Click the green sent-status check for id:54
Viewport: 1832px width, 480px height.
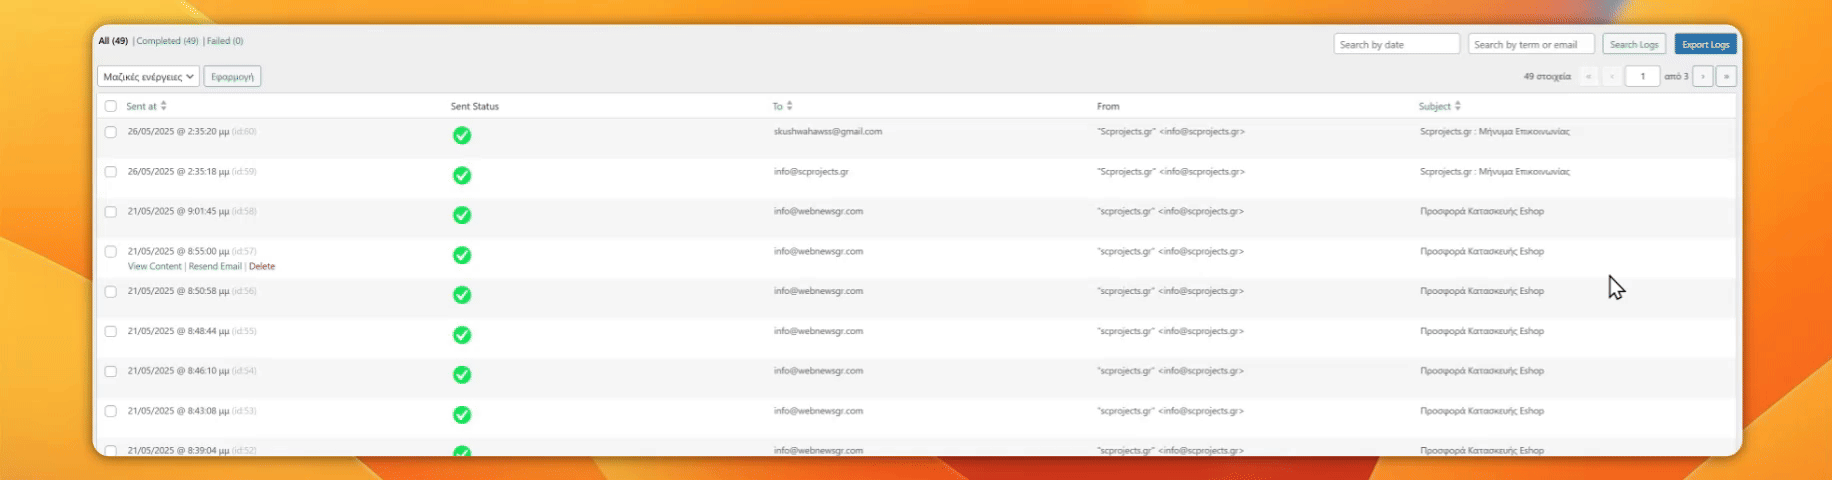462,375
